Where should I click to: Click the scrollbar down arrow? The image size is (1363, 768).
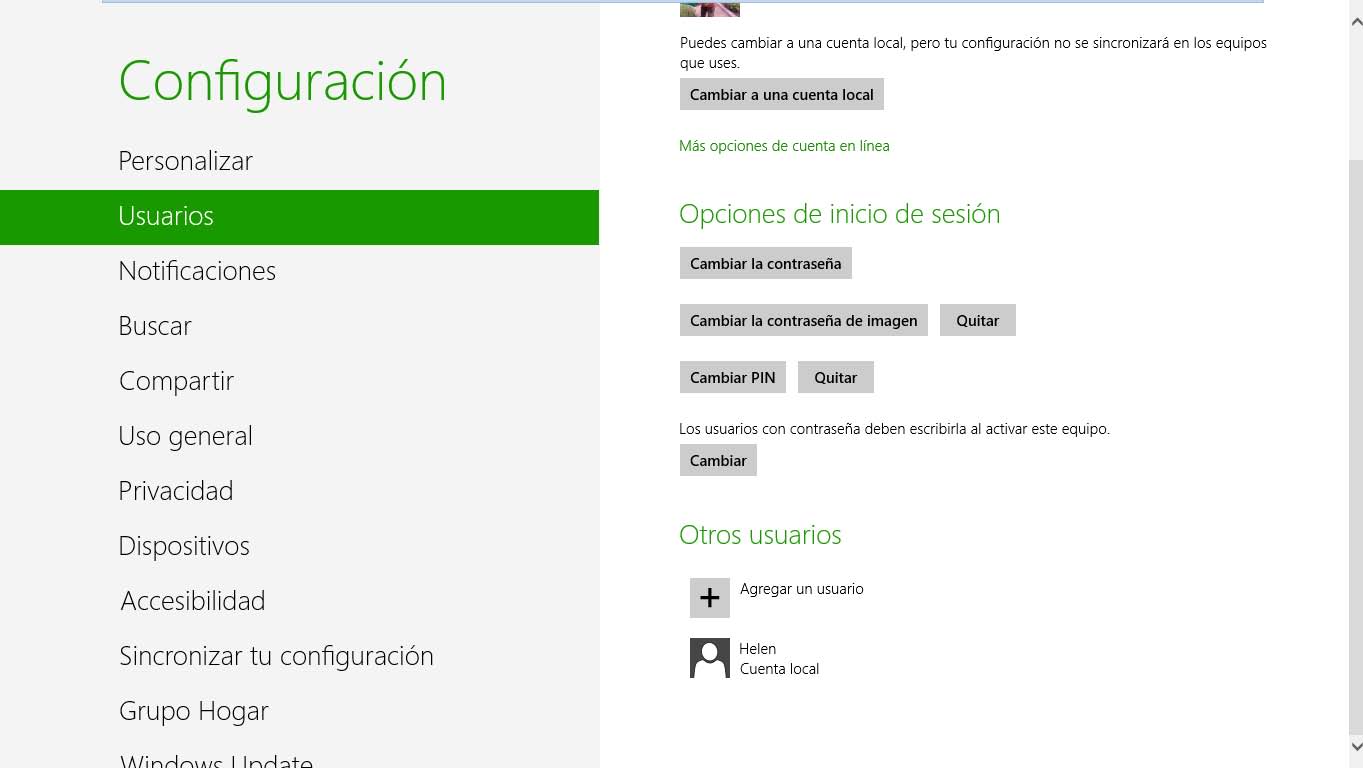click(x=1355, y=746)
